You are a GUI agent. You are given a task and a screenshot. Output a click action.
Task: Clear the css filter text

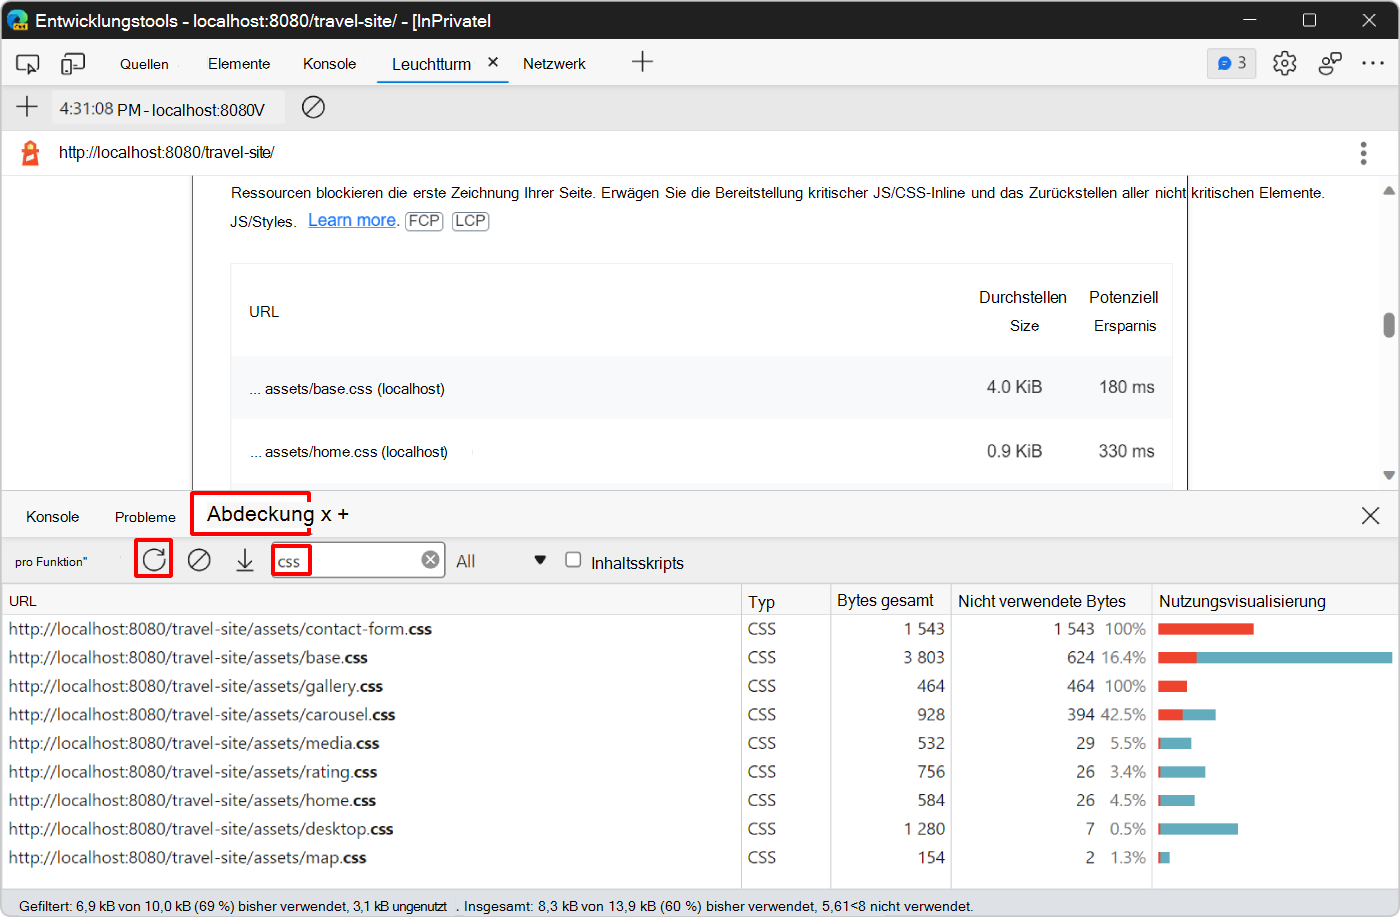coord(430,560)
